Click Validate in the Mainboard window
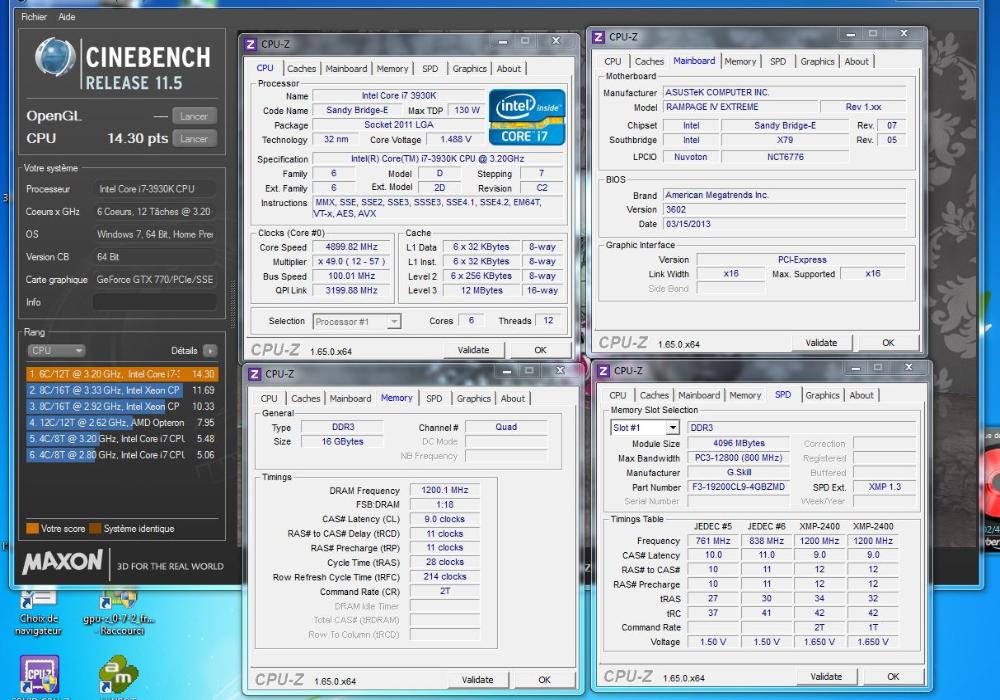This screenshot has height=700, width=1000. click(821, 342)
